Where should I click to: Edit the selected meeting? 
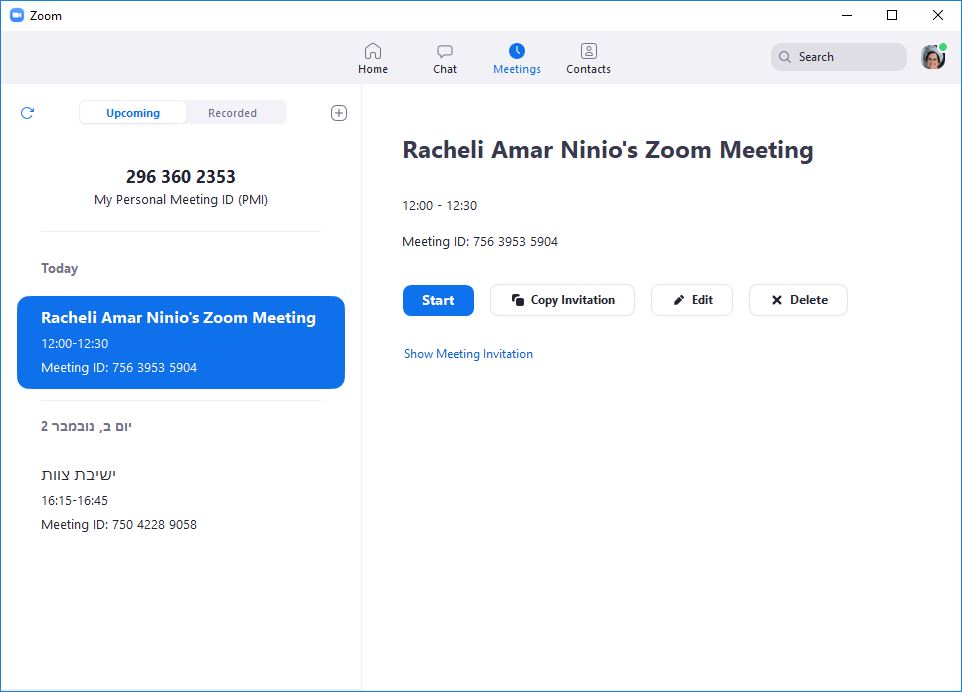tap(692, 300)
